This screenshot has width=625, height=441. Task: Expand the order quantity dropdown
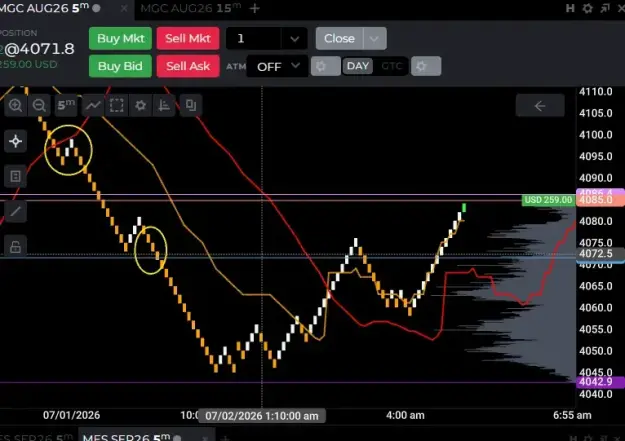295,39
